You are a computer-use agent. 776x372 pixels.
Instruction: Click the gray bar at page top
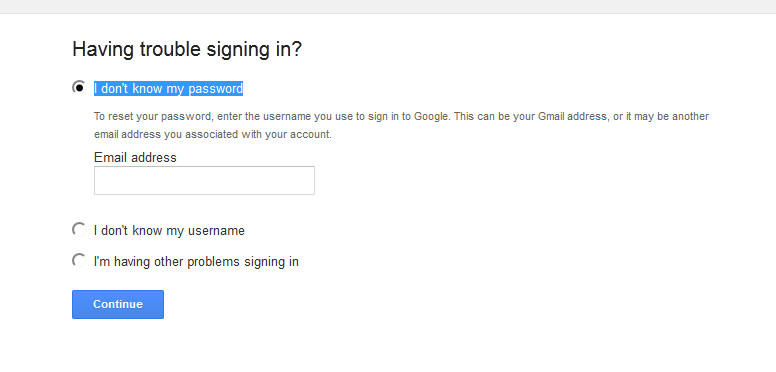(x=388, y=6)
